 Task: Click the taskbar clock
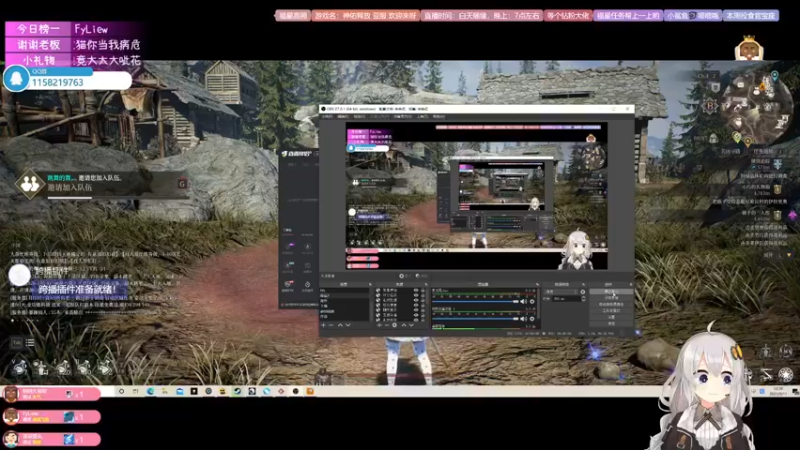click(778, 391)
